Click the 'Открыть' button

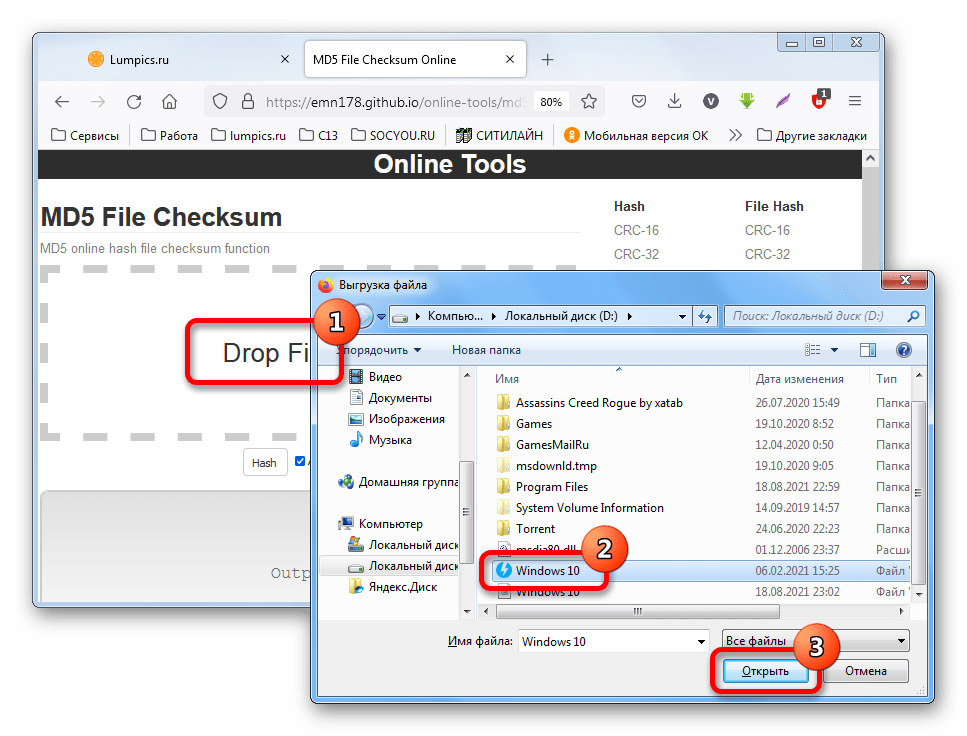(x=765, y=671)
